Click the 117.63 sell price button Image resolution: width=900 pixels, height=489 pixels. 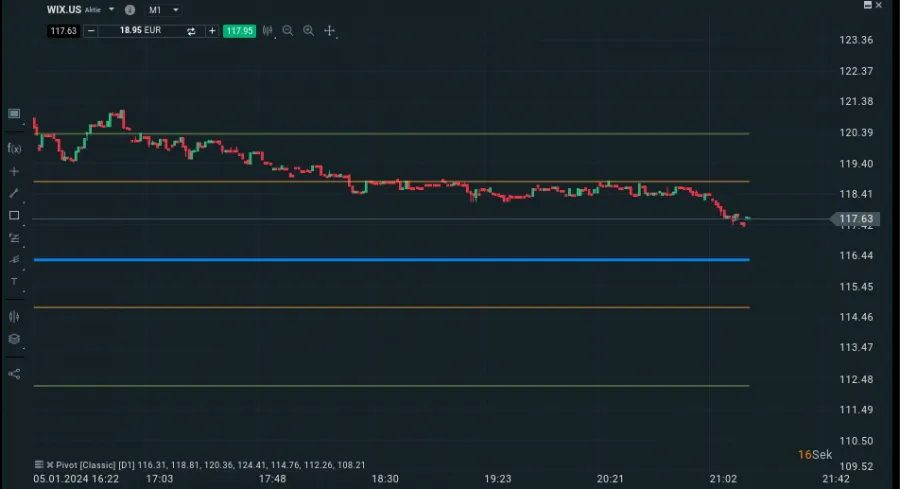[x=63, y=31]
